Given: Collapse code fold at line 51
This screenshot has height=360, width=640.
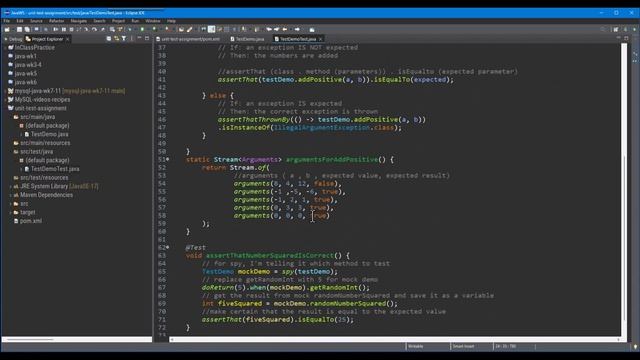Looking at the screenshot, I should tap(167, 160).
